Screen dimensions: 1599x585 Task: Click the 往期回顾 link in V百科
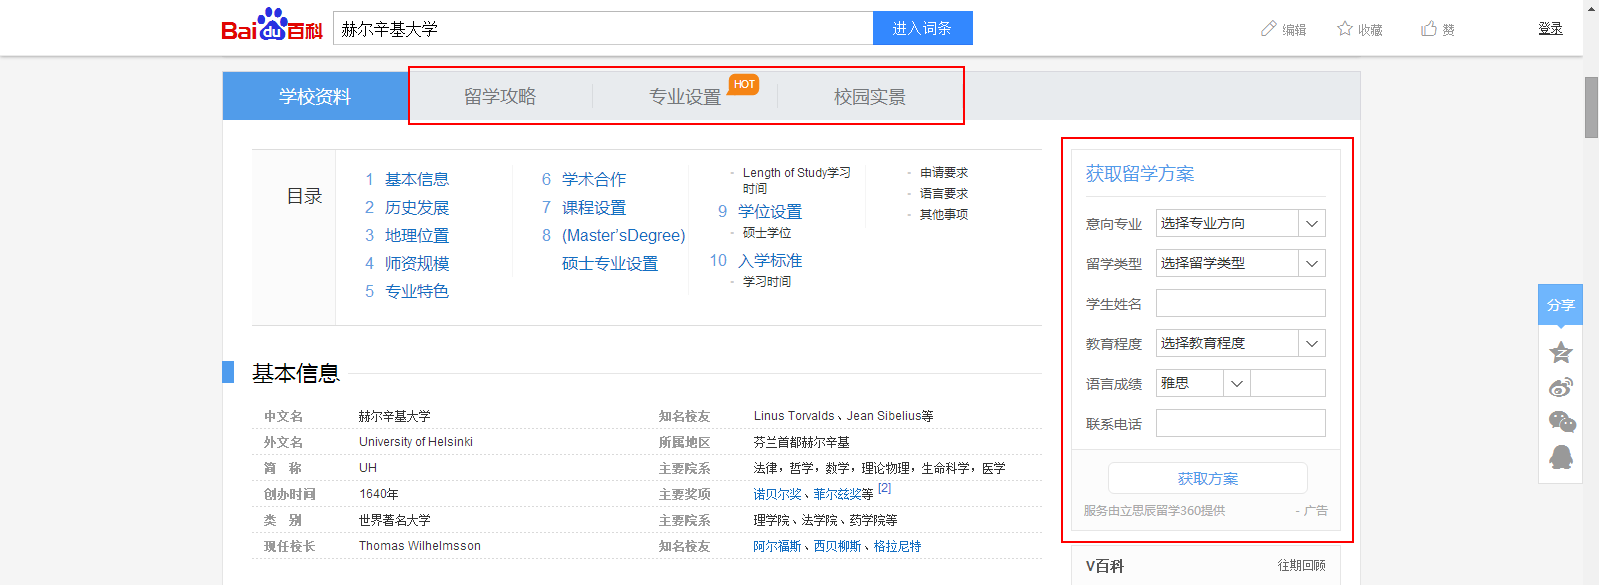1301,566
